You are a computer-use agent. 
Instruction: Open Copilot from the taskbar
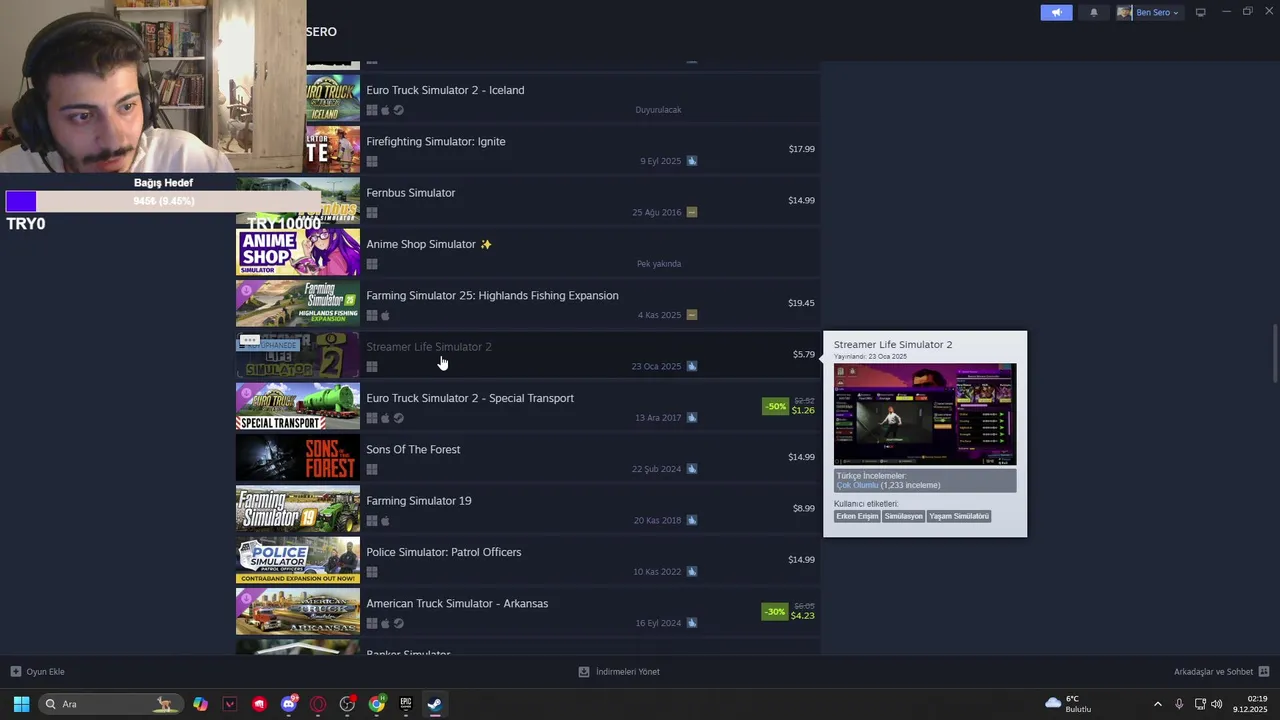201,704
